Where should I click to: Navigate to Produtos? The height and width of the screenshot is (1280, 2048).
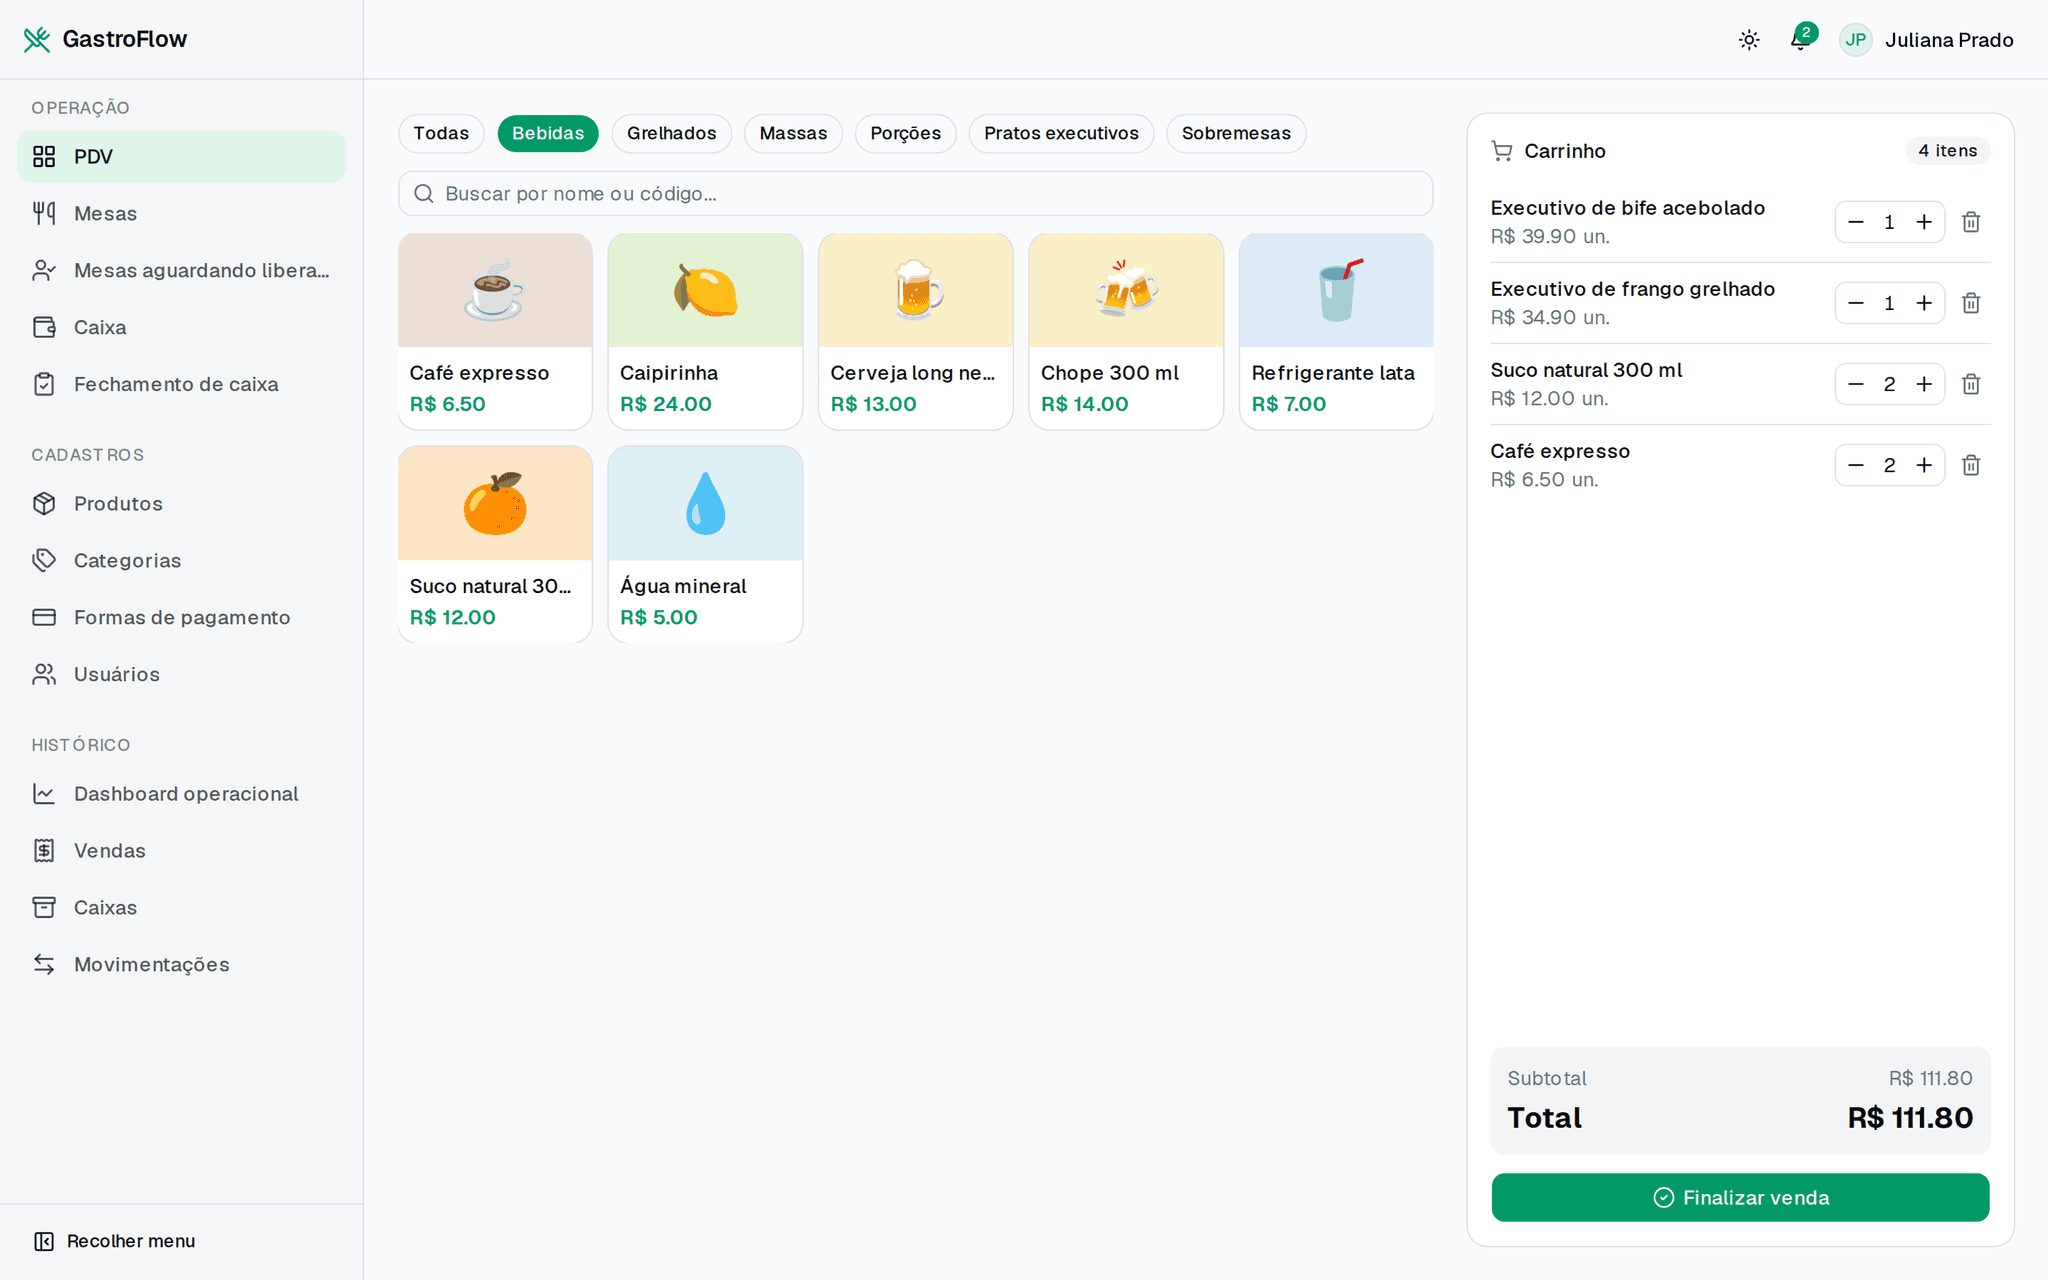click(x=181, y=503)
